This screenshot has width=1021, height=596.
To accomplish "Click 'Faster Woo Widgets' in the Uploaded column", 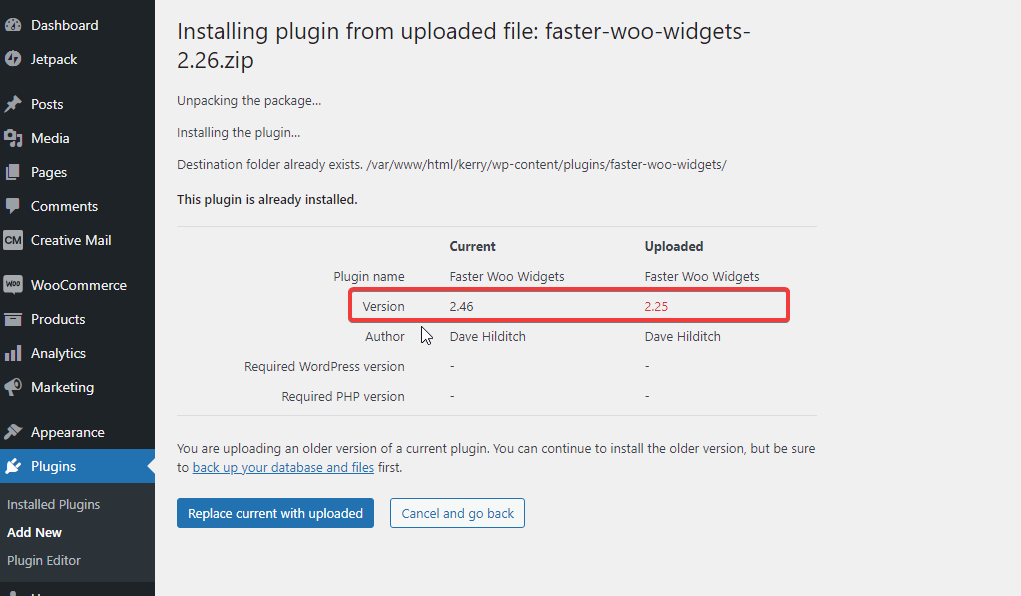I will click(702, 276).
